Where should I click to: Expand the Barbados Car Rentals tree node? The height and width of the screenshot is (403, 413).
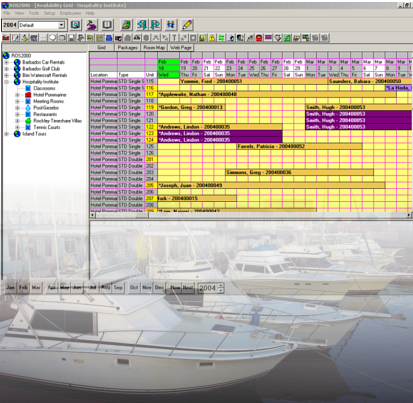tap(6, 62)
